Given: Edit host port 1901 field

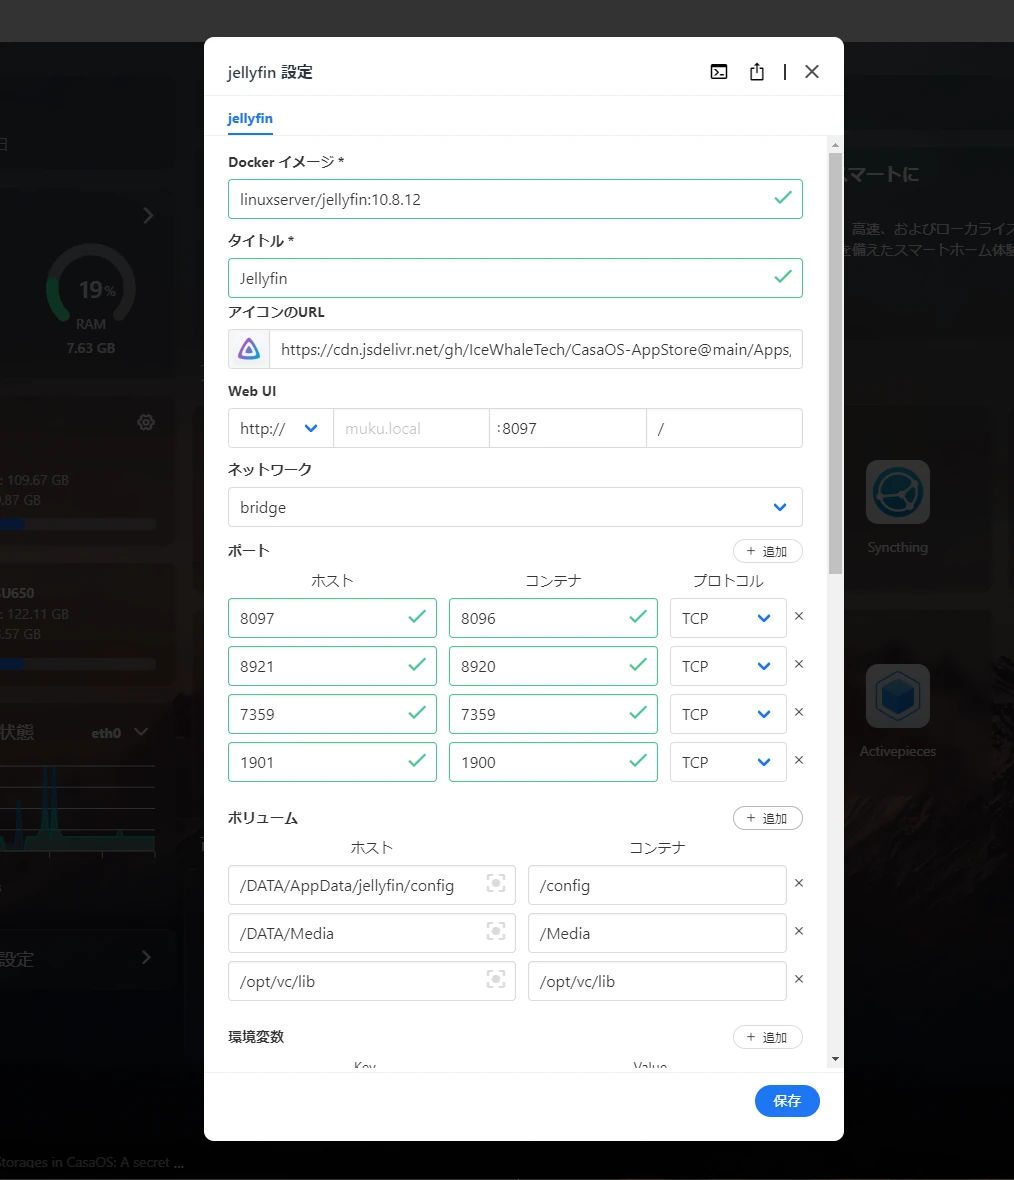Looking at the screenshot, I should click(332, 762).
